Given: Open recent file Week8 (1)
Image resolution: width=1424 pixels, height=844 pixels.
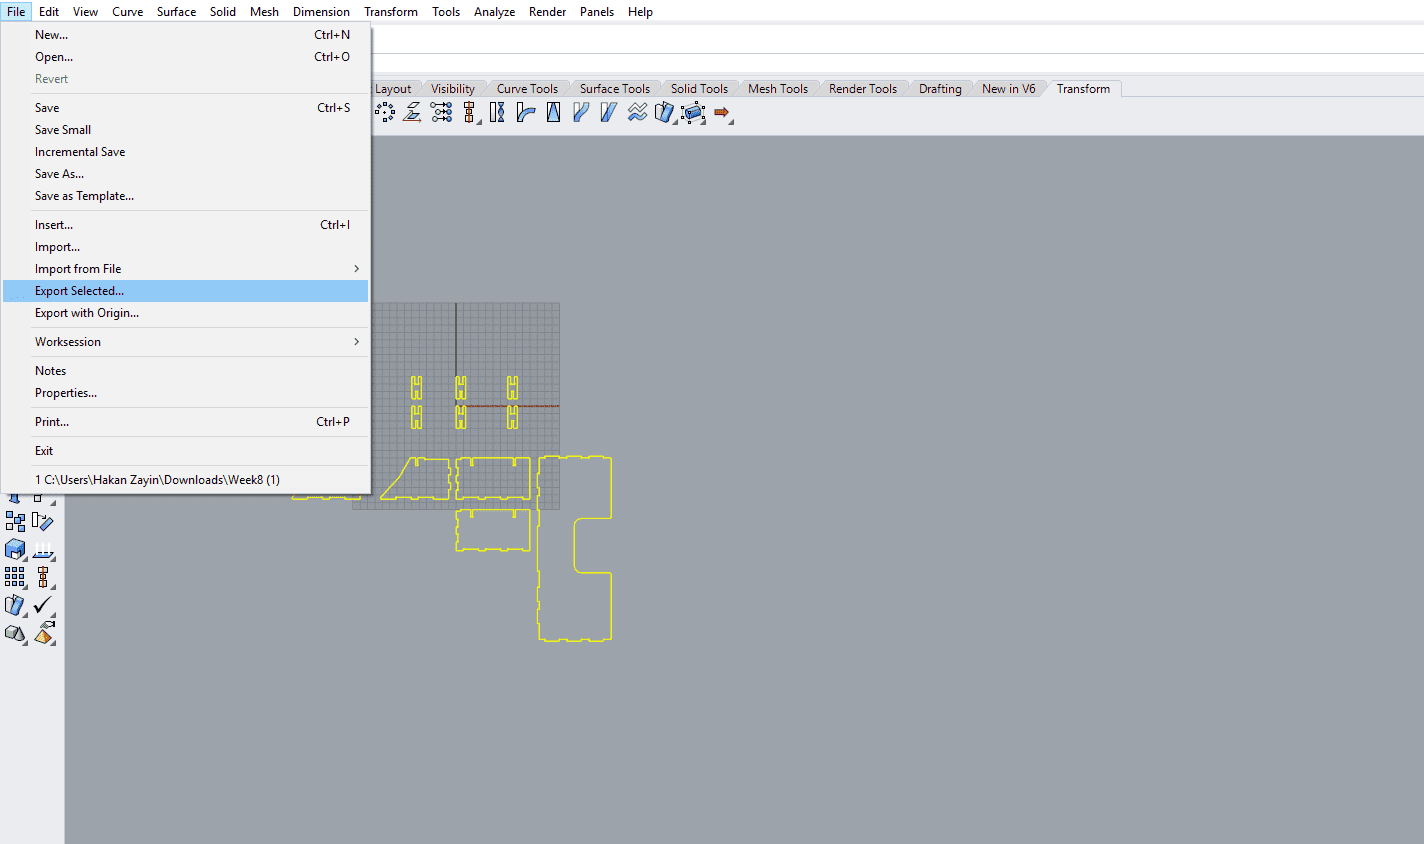Looking at the screenshot, I should (186, 480).
